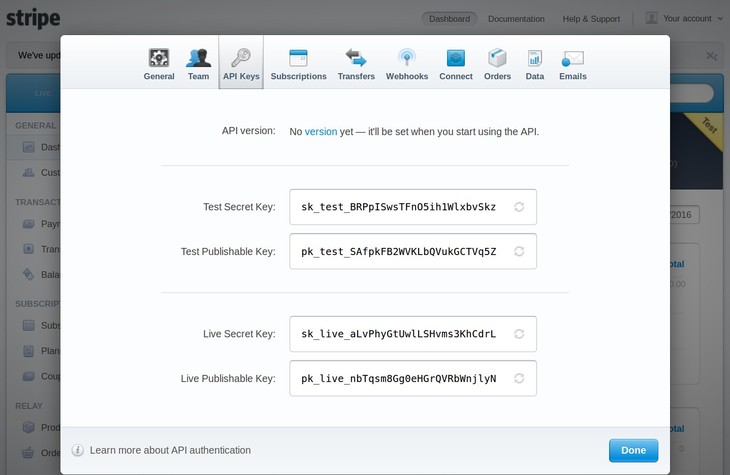Roll the Live Secret Key refresh icon
The width and height of the screenshot is (730, 475).
519,334
